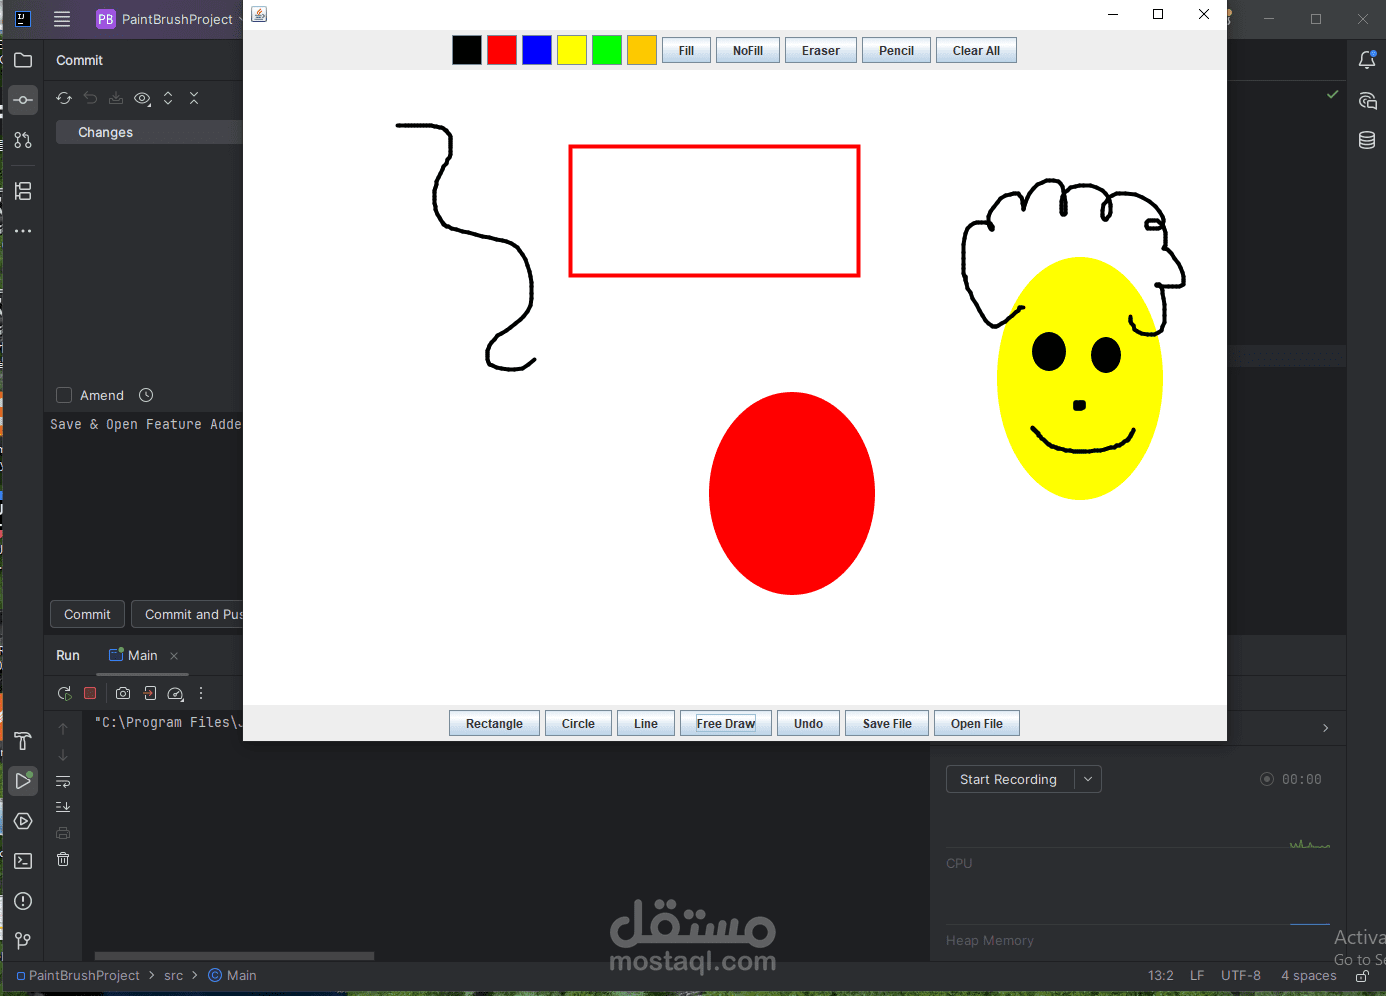The height and width of the screenshot is (996, 1386).
Task: Take a thread dump camera icon
Action: pos(123,693)
